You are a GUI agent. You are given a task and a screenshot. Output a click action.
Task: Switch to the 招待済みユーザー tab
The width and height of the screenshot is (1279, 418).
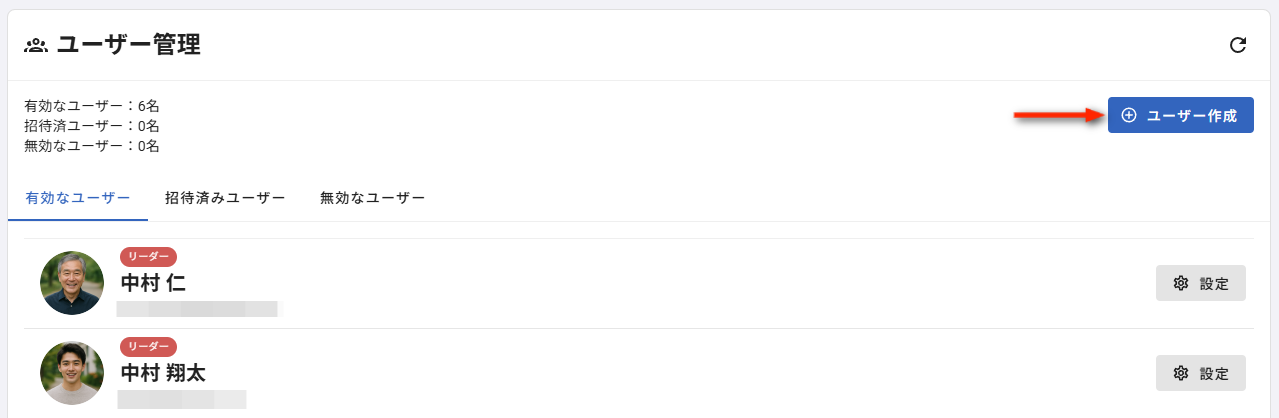click(225, 198)
